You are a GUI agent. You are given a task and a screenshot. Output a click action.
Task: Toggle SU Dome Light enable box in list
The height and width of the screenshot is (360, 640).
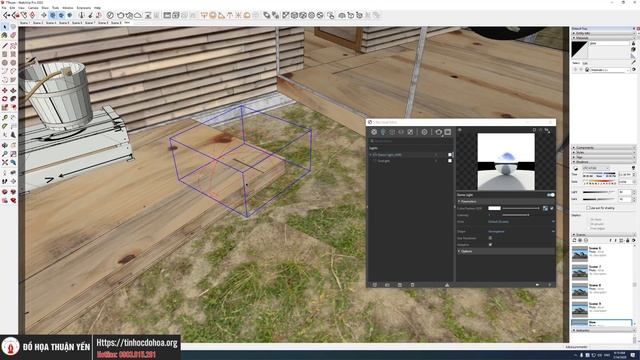click(x=450, y=155)
